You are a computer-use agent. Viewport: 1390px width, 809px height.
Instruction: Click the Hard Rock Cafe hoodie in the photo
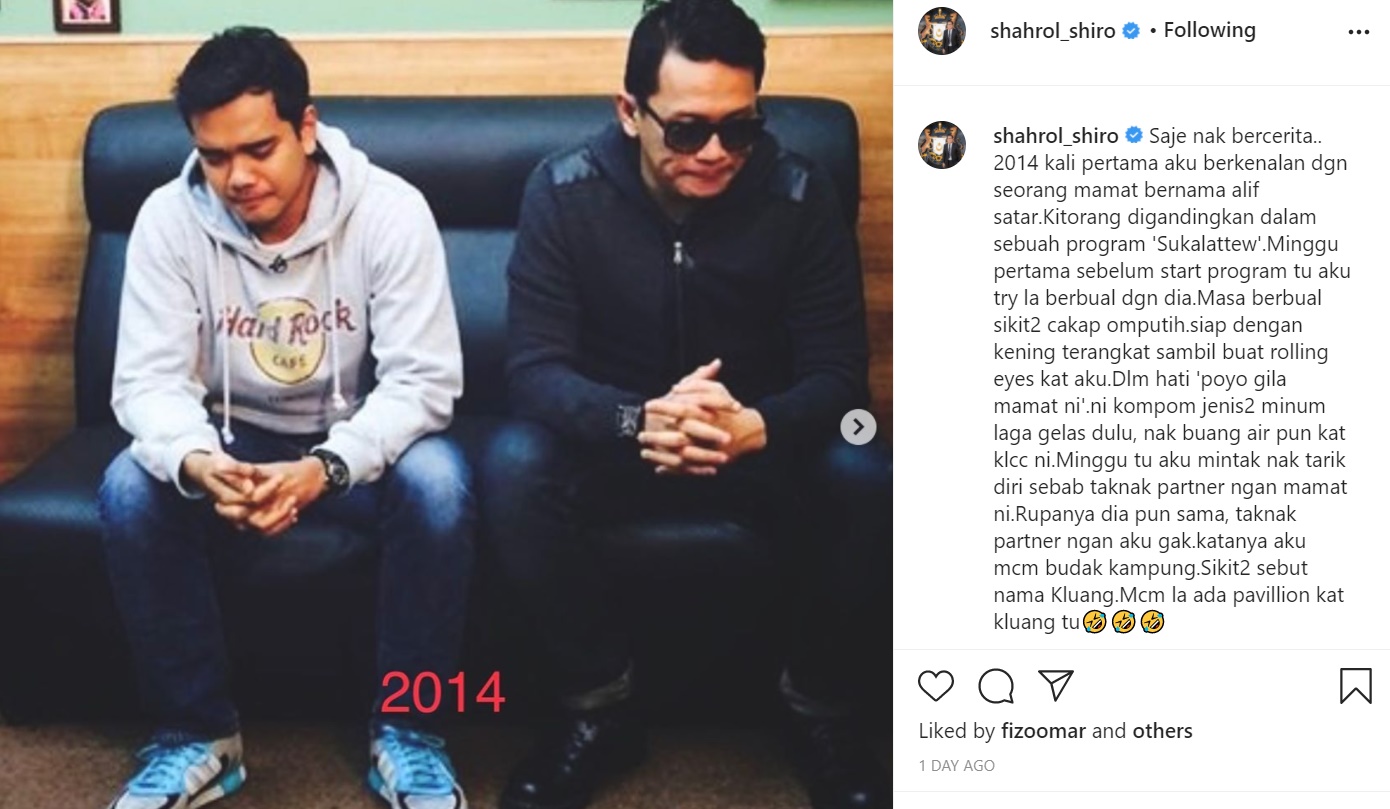click(x=287, y=290)
